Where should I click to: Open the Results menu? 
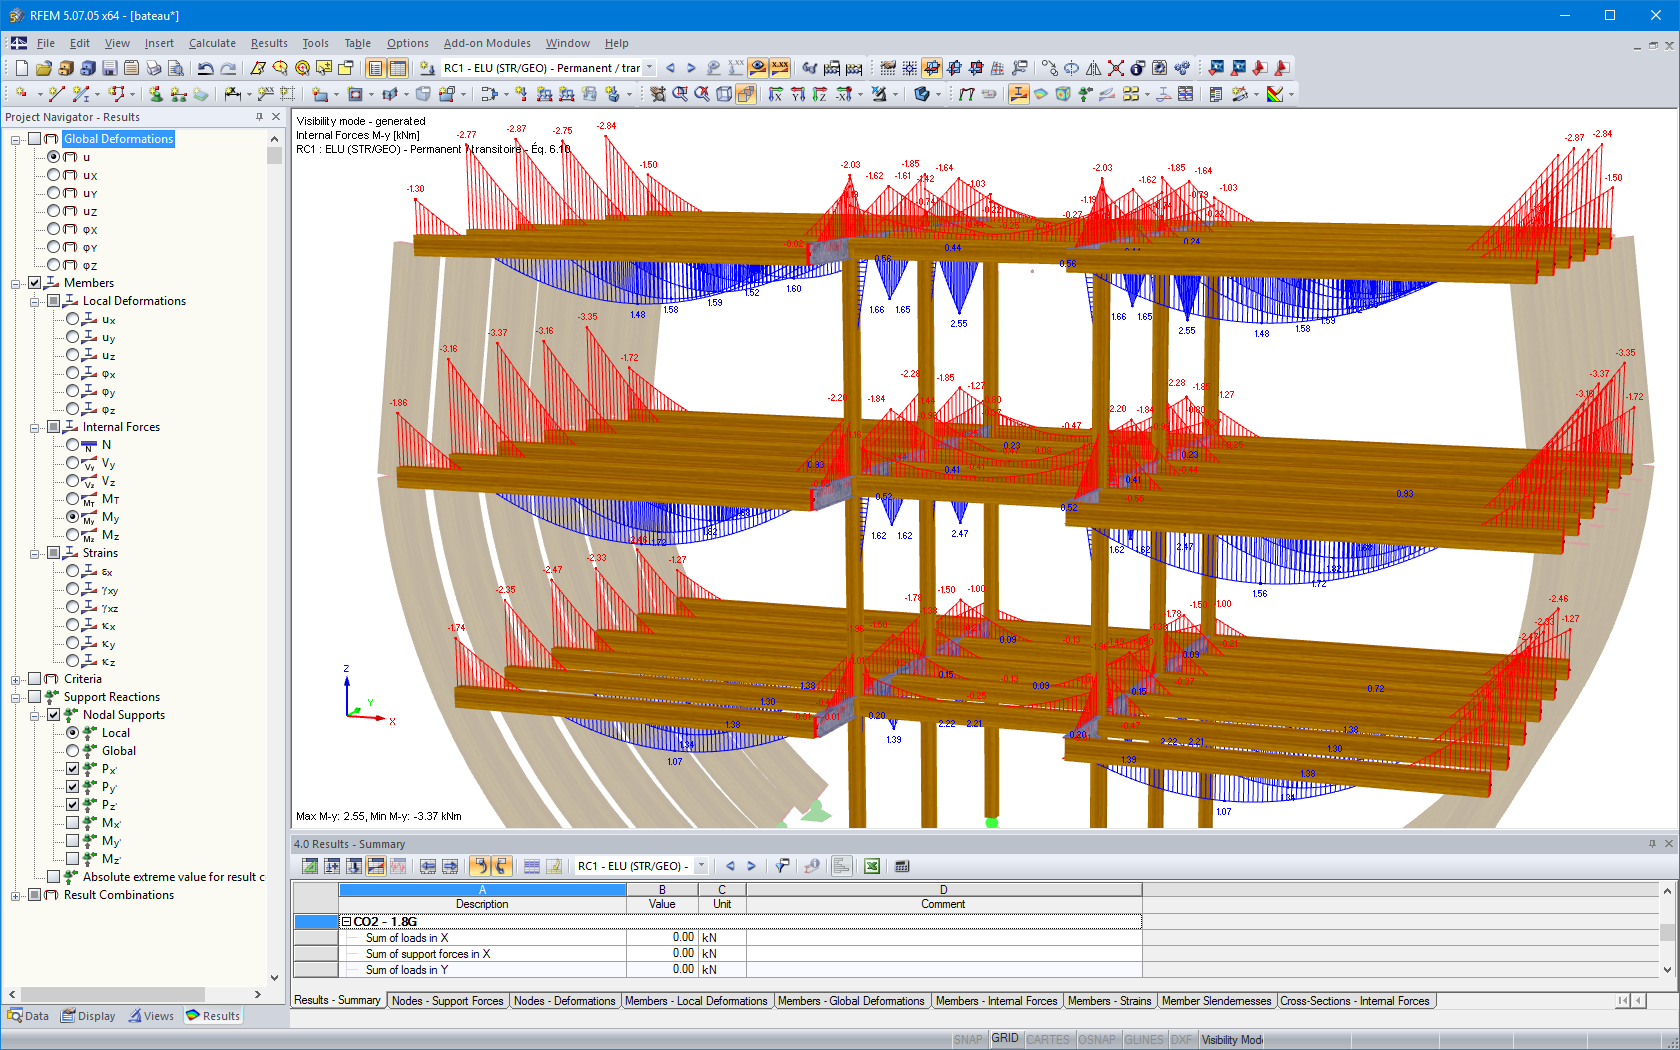269,43
